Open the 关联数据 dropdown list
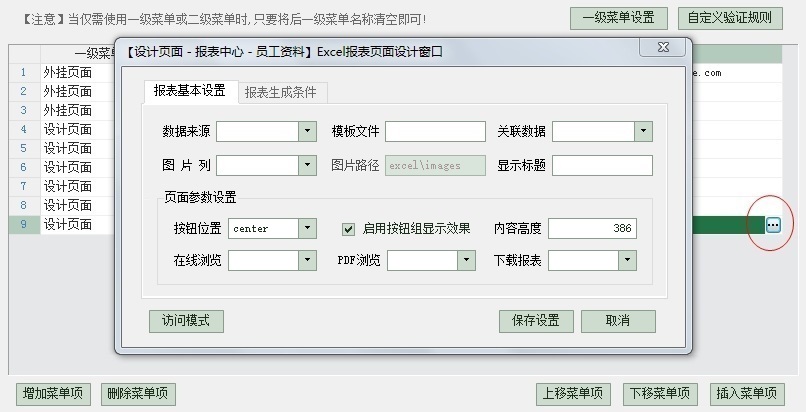806x412 pixels. pos(643,132)
